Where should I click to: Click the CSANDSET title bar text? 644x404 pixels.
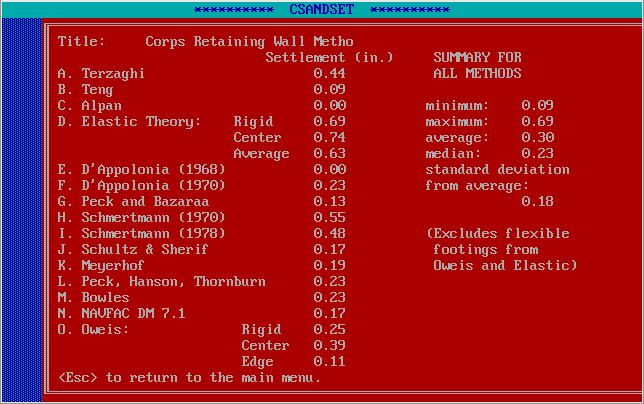click(x=321, y=9)
